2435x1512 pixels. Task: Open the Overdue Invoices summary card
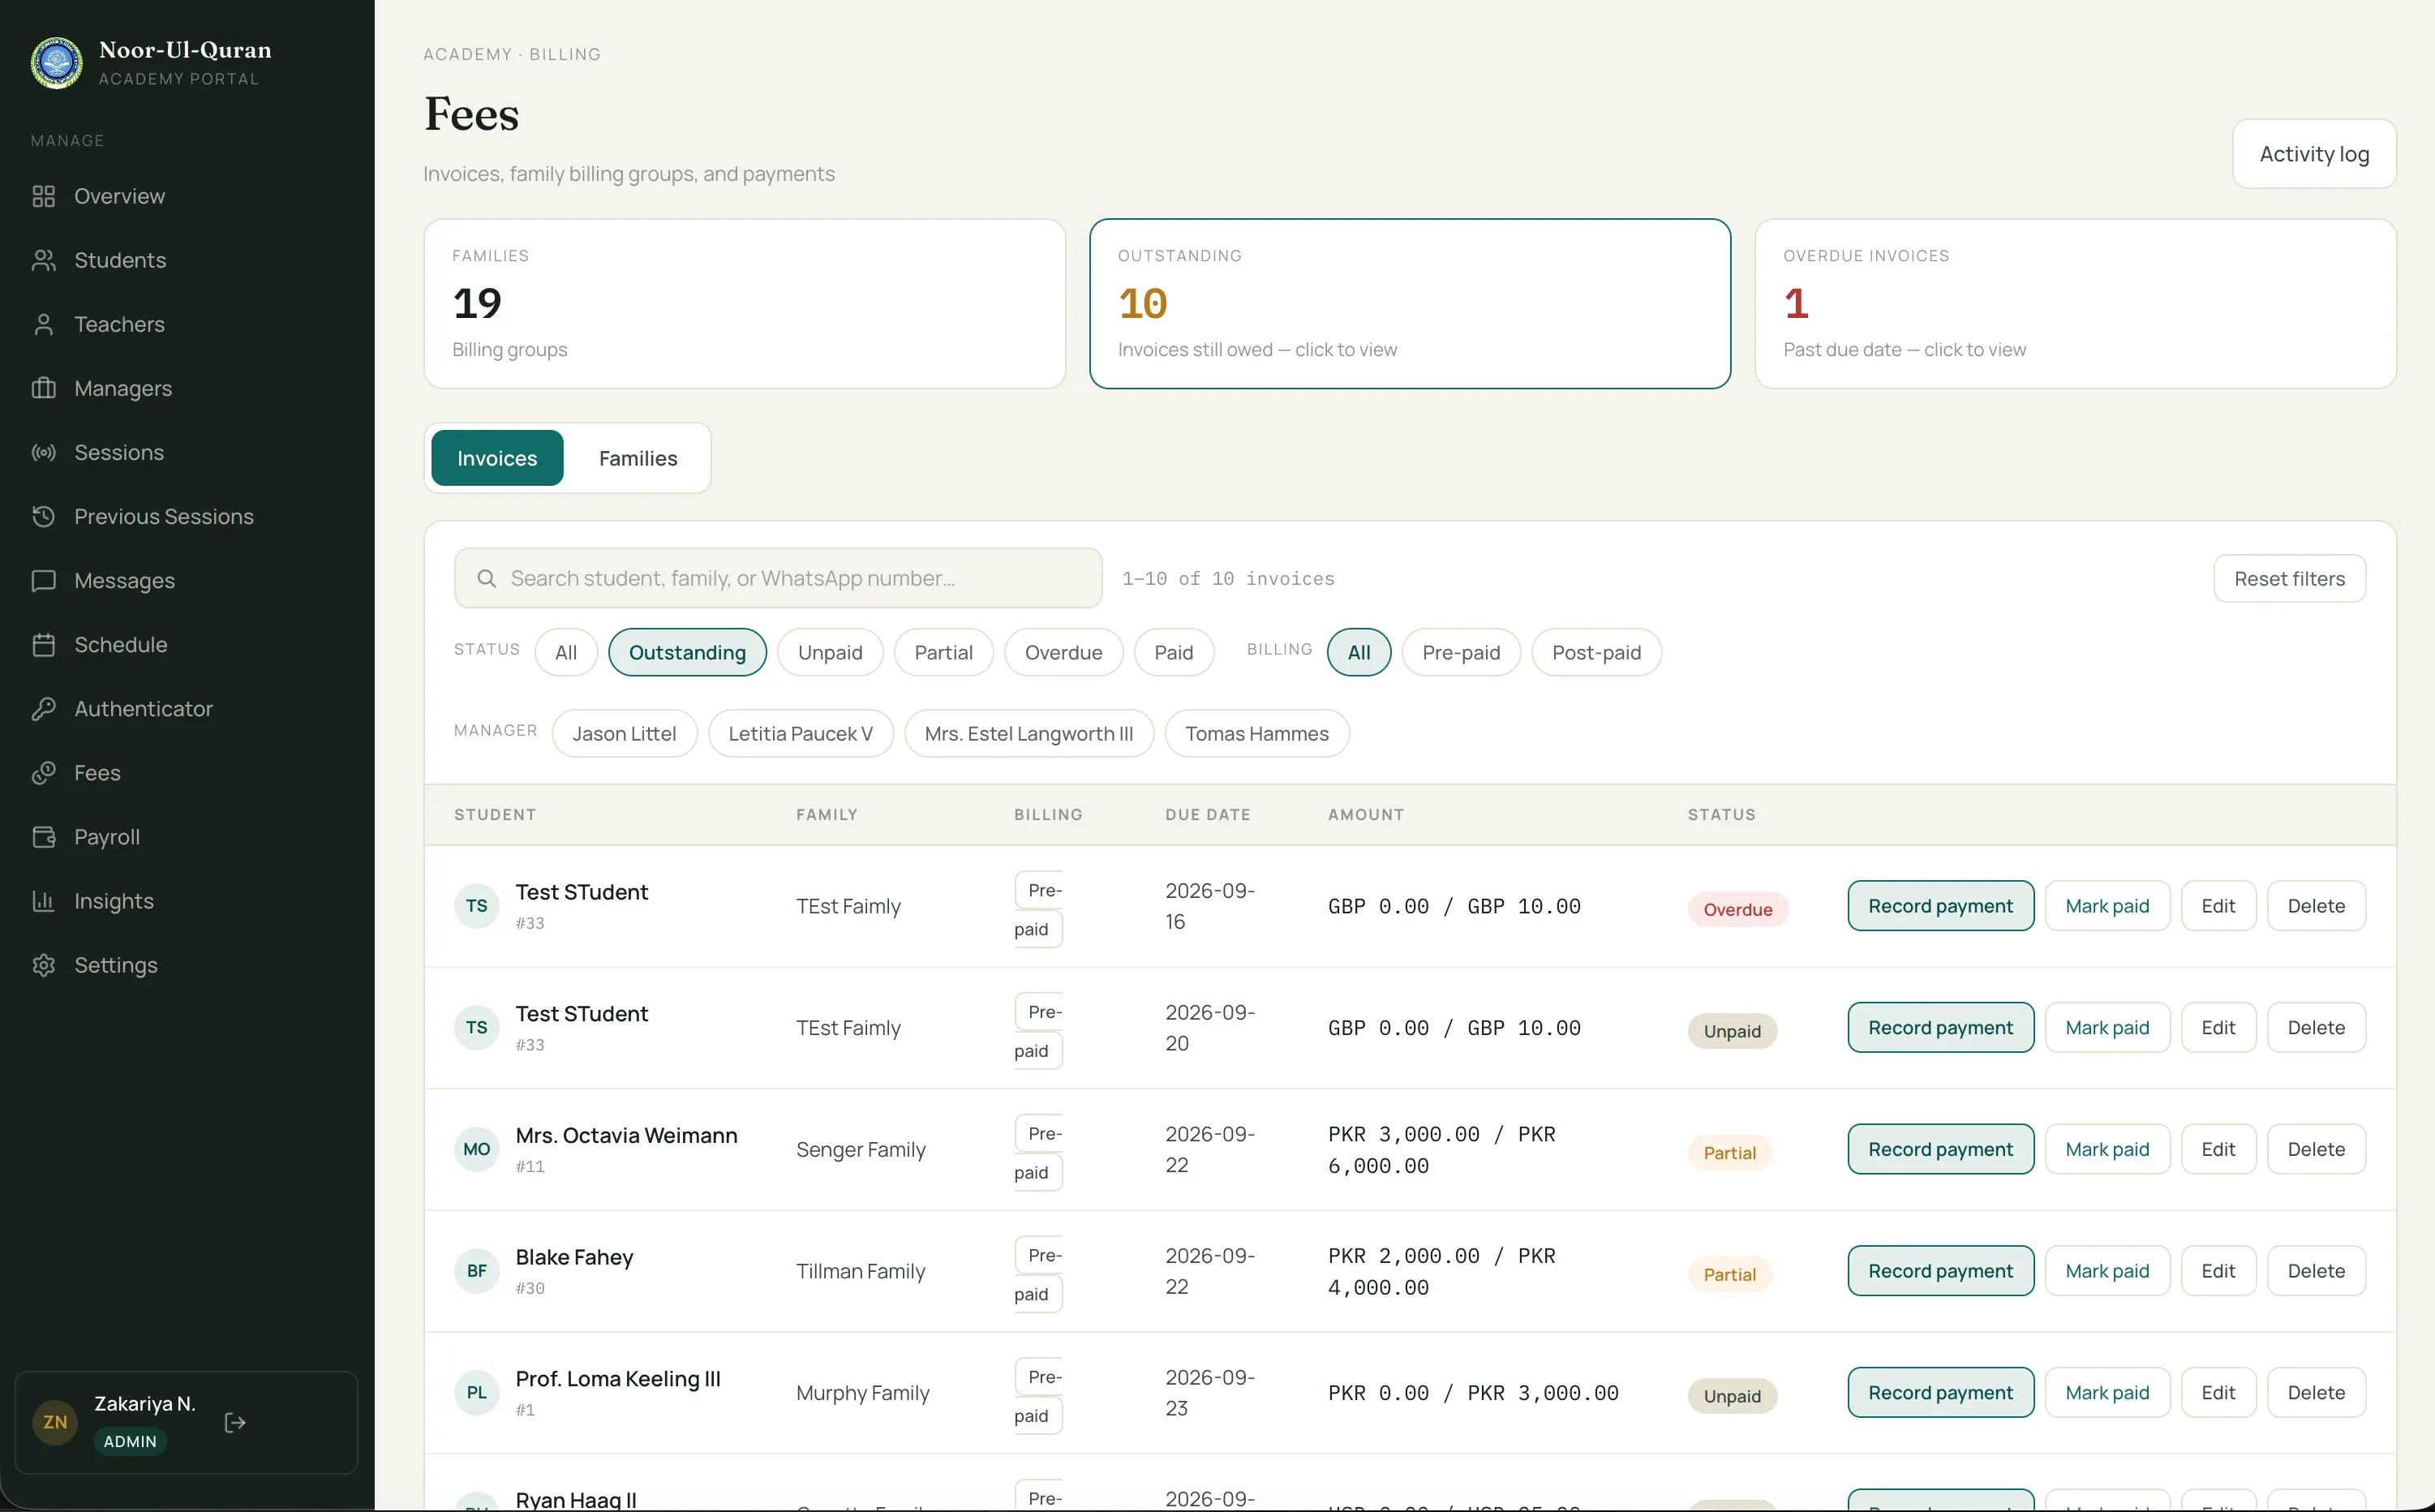[x=2075, y=304]
